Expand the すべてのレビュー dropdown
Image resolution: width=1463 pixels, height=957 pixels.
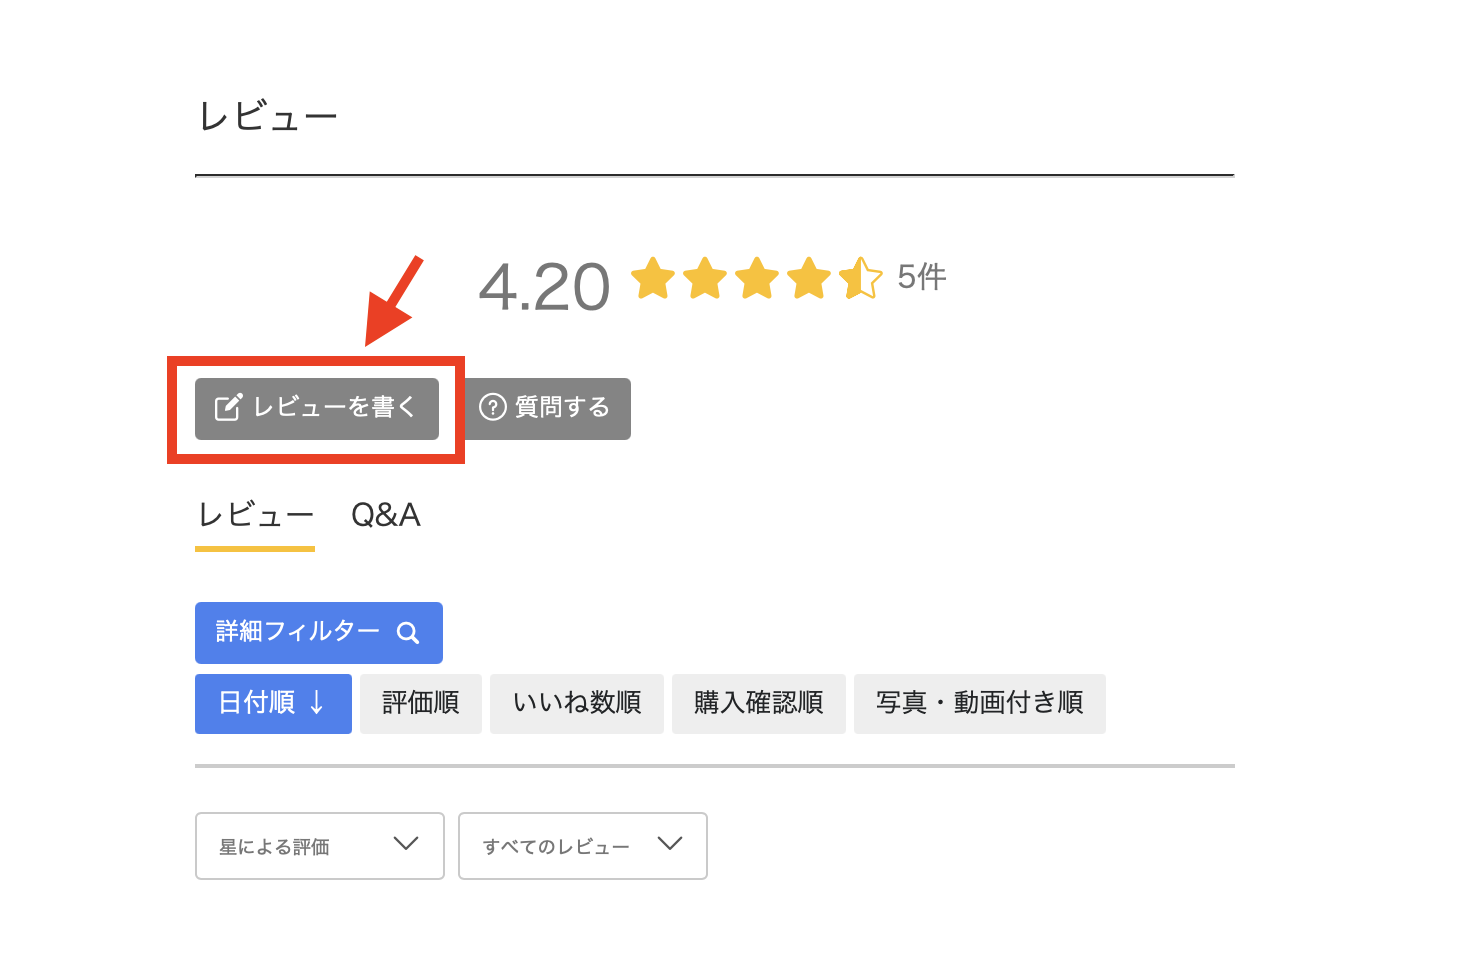tap(582, 846)
